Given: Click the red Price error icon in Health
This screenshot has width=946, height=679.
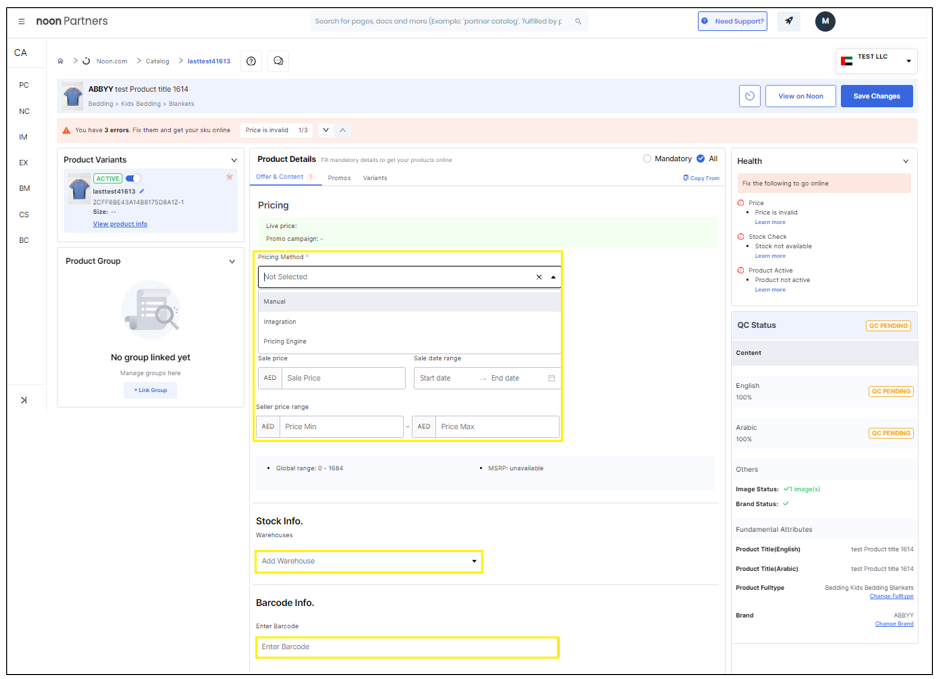Looking at the screenshot, I should [741, 203].
